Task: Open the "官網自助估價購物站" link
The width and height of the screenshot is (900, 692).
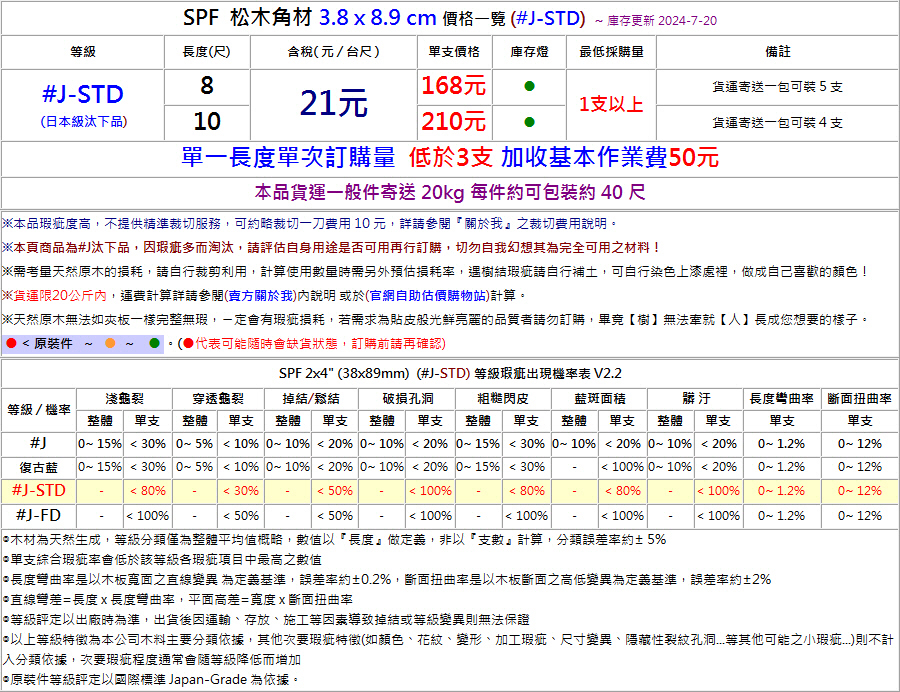Action: pos(428,296)
